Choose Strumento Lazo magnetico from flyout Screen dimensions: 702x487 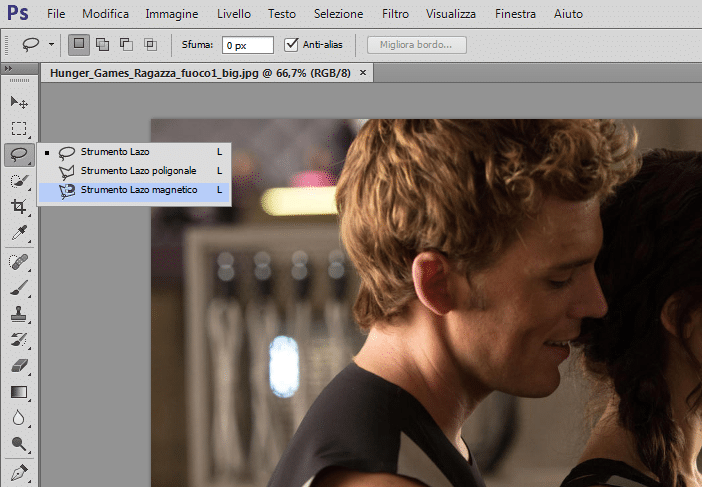139,189
